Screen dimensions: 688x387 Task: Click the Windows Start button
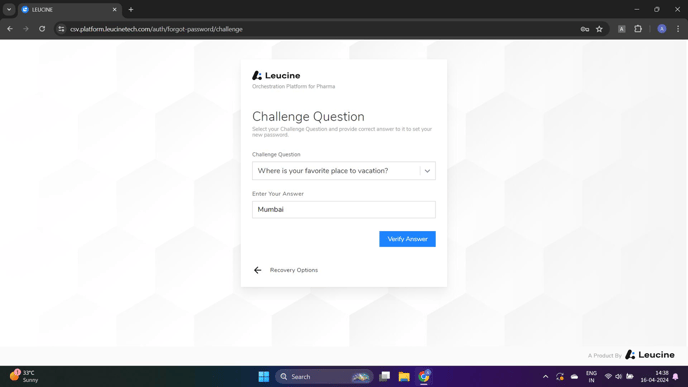point(264,376)
